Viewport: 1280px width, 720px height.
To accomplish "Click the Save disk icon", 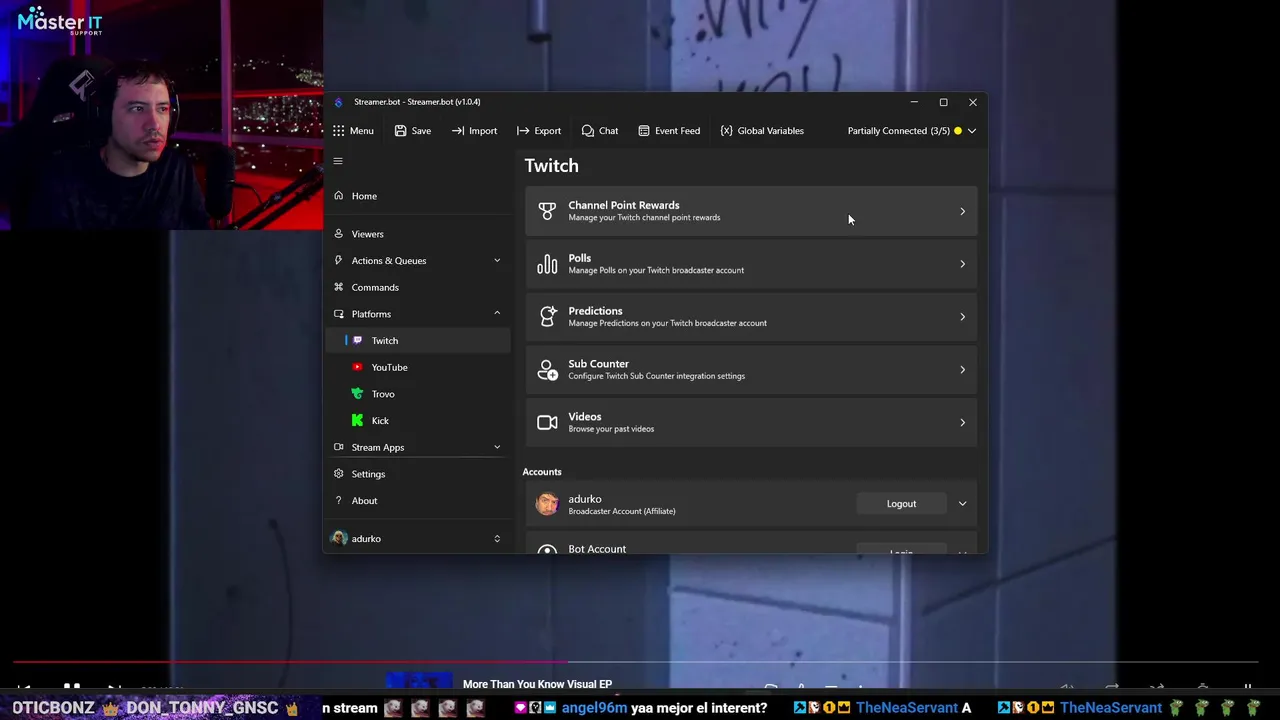I will (400, 131).
